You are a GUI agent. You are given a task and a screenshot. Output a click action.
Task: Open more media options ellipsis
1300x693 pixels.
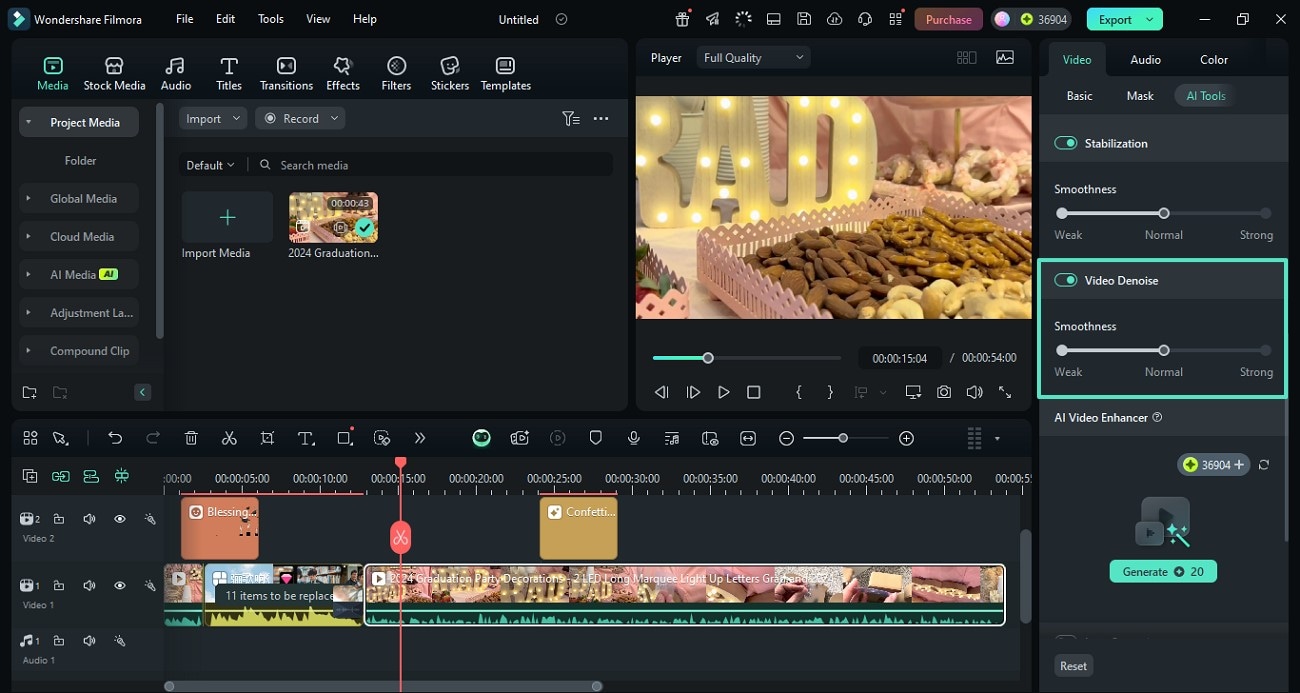click(601, 118)
